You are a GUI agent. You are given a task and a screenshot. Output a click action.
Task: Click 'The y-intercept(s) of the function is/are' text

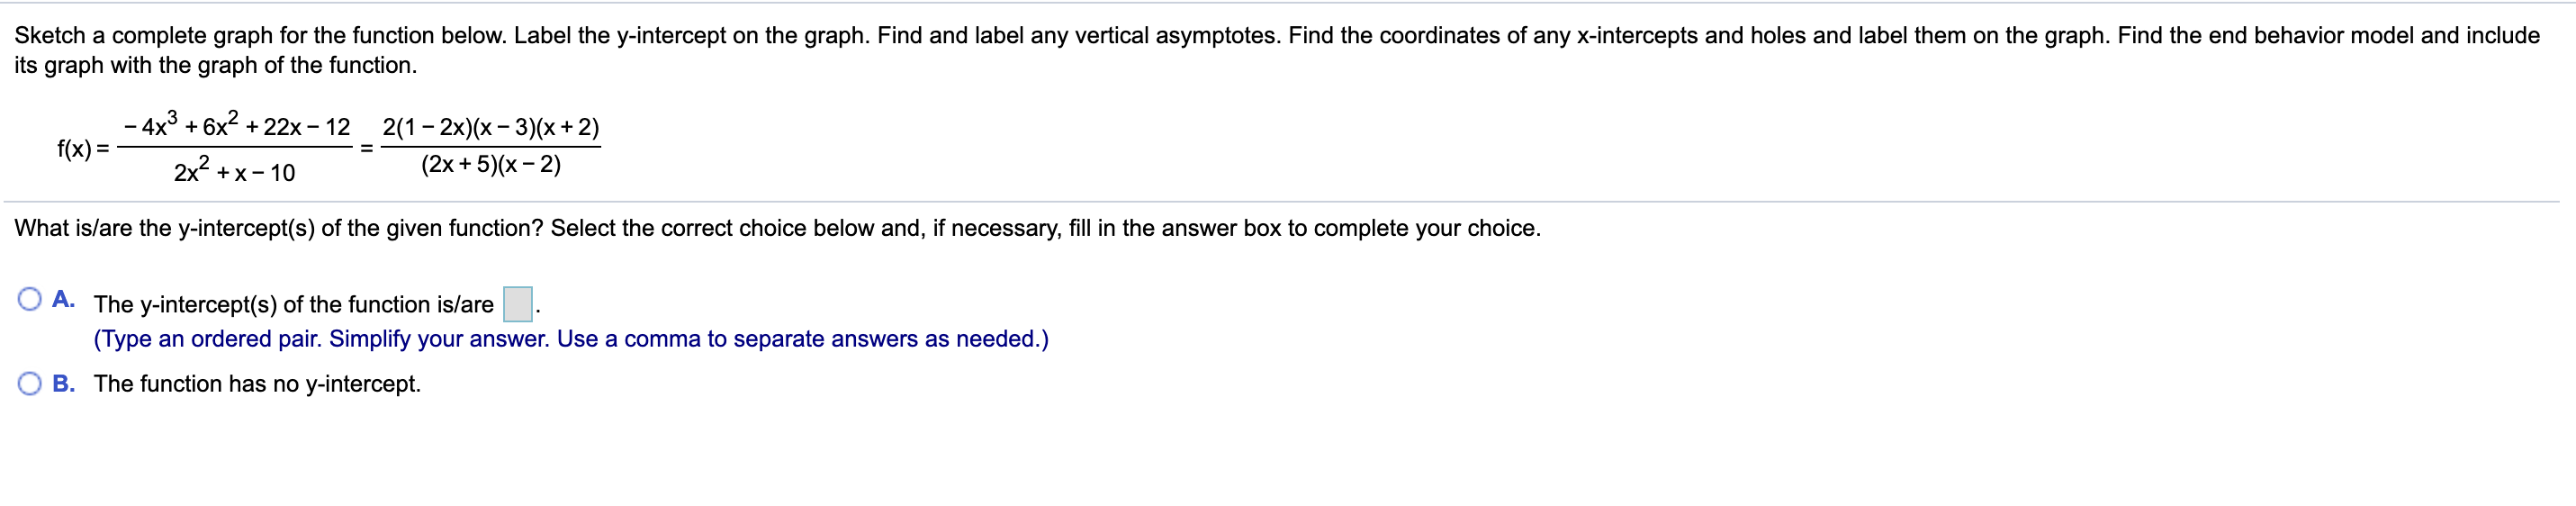pos(294,304)
